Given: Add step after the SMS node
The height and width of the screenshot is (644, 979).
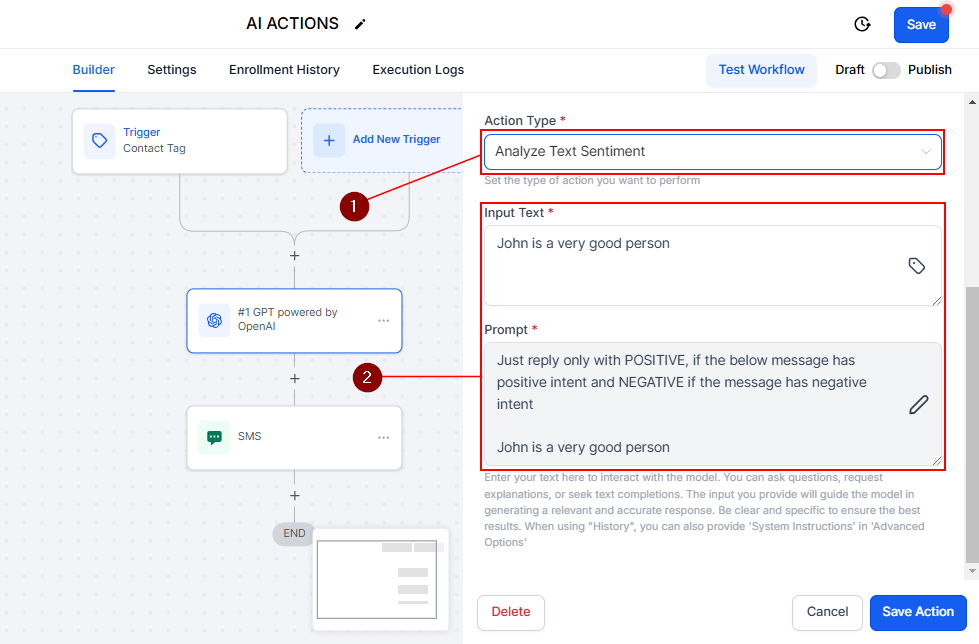Looking at the screenshot, I should 295,495.
